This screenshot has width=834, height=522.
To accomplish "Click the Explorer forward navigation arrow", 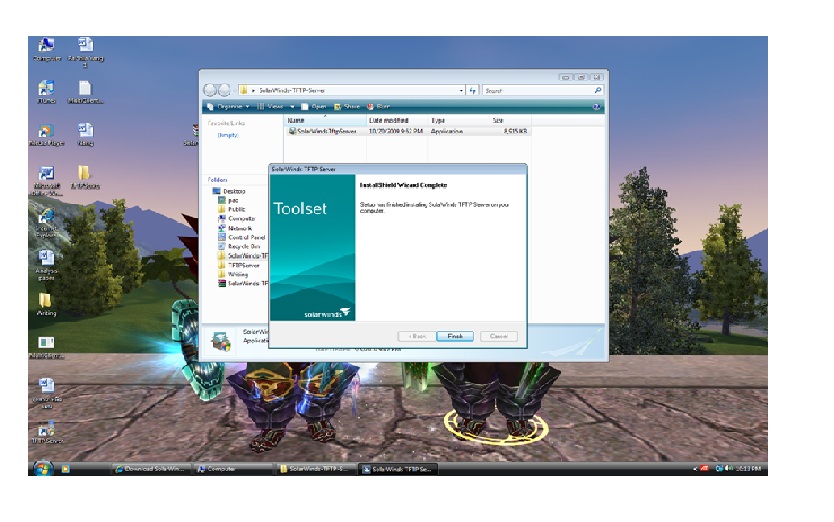I will coord(224,90).
